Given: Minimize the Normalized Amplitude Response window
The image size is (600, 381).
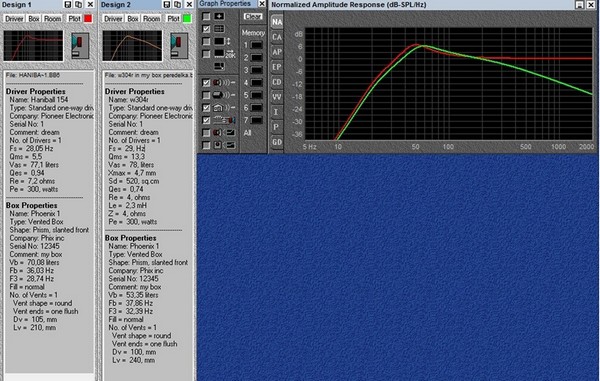Looking at the screenshot, I should (580, 5).
